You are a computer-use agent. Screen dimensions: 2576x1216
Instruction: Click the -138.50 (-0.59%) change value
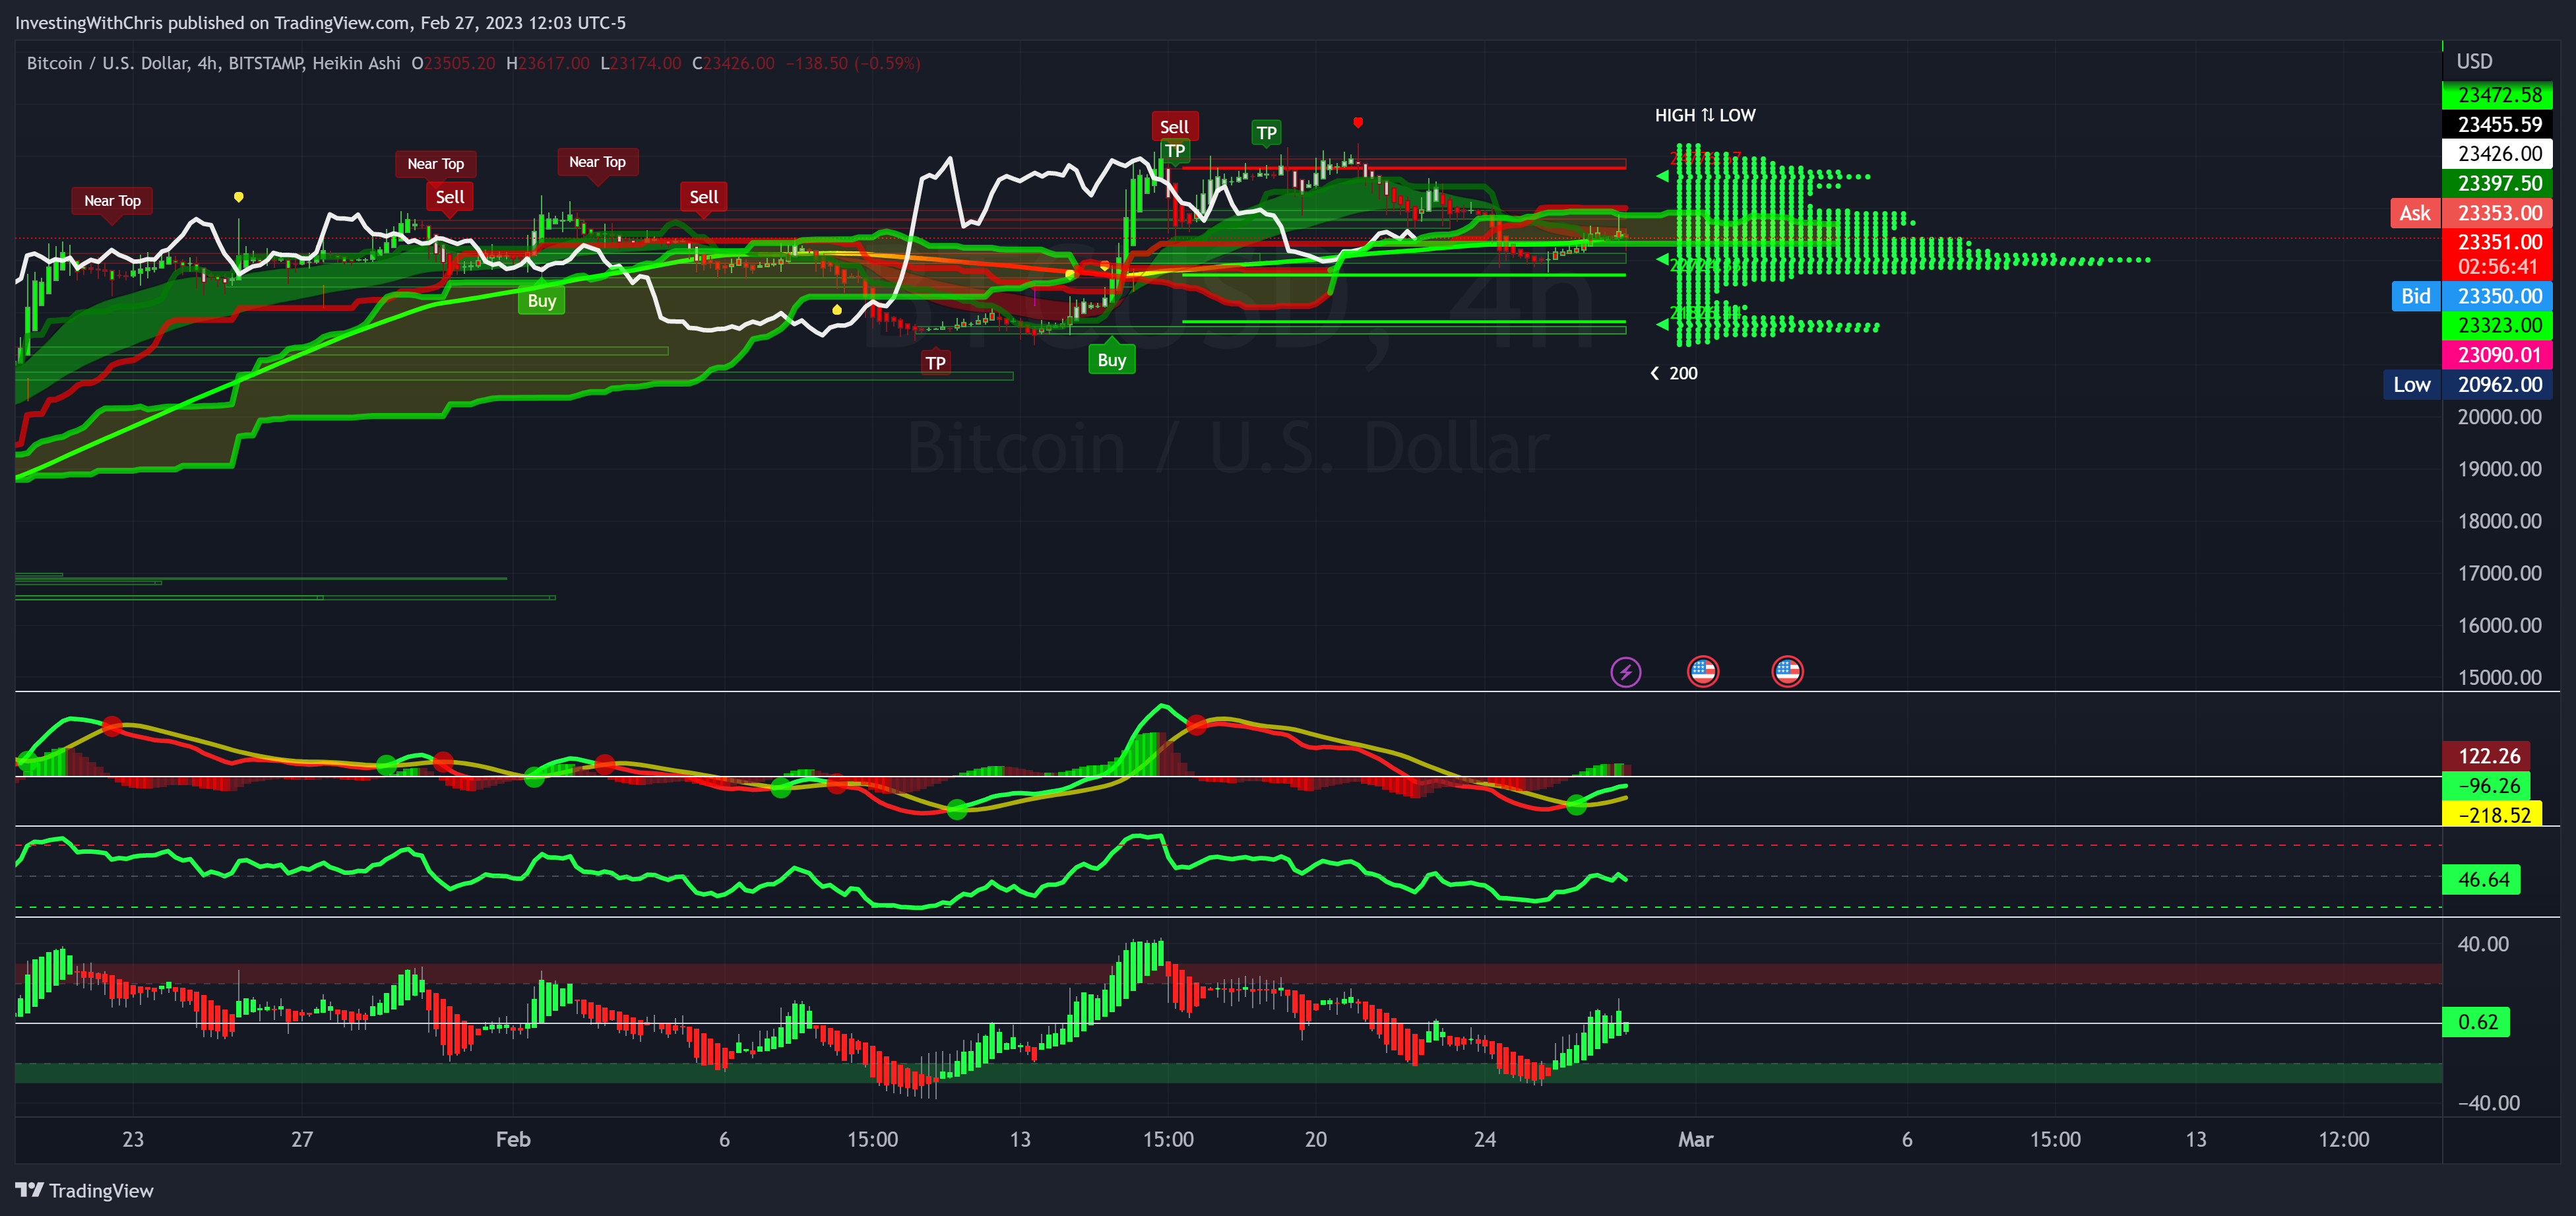(853, 63)
